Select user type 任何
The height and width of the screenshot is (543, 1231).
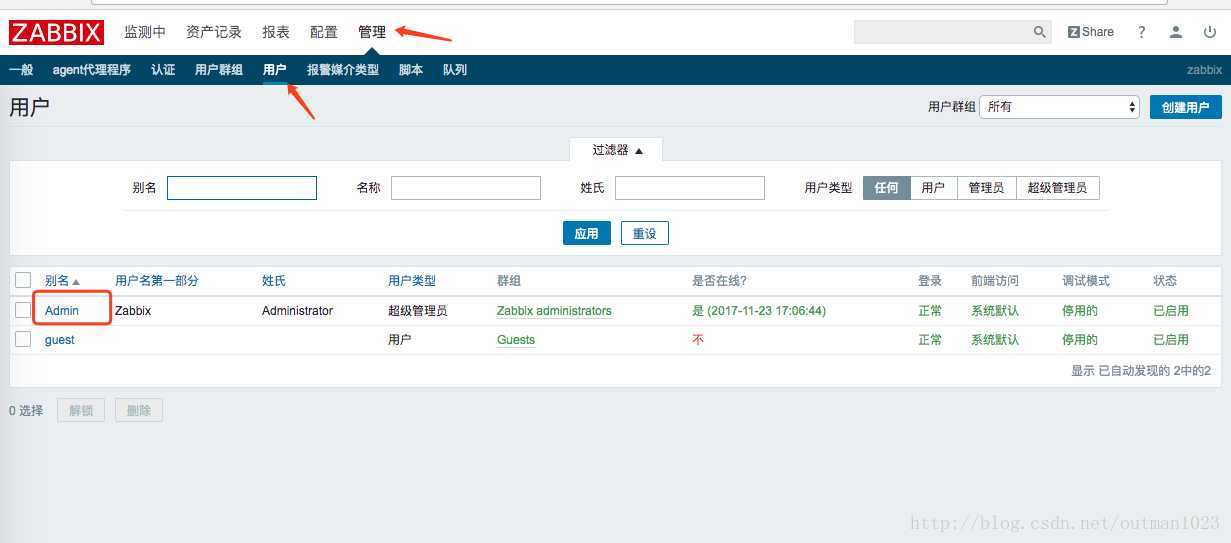[x=887, y=188]
